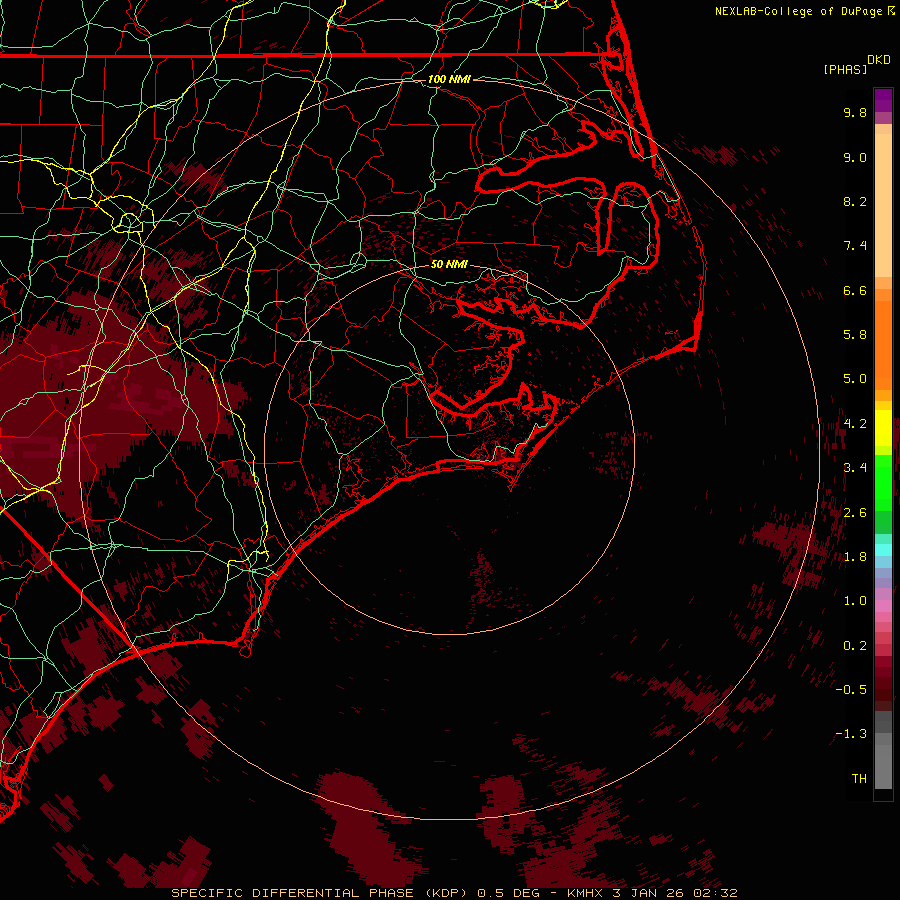900x900 pixels.
Task: Click the purple top segment of the color bar
Action: point(883,100)
